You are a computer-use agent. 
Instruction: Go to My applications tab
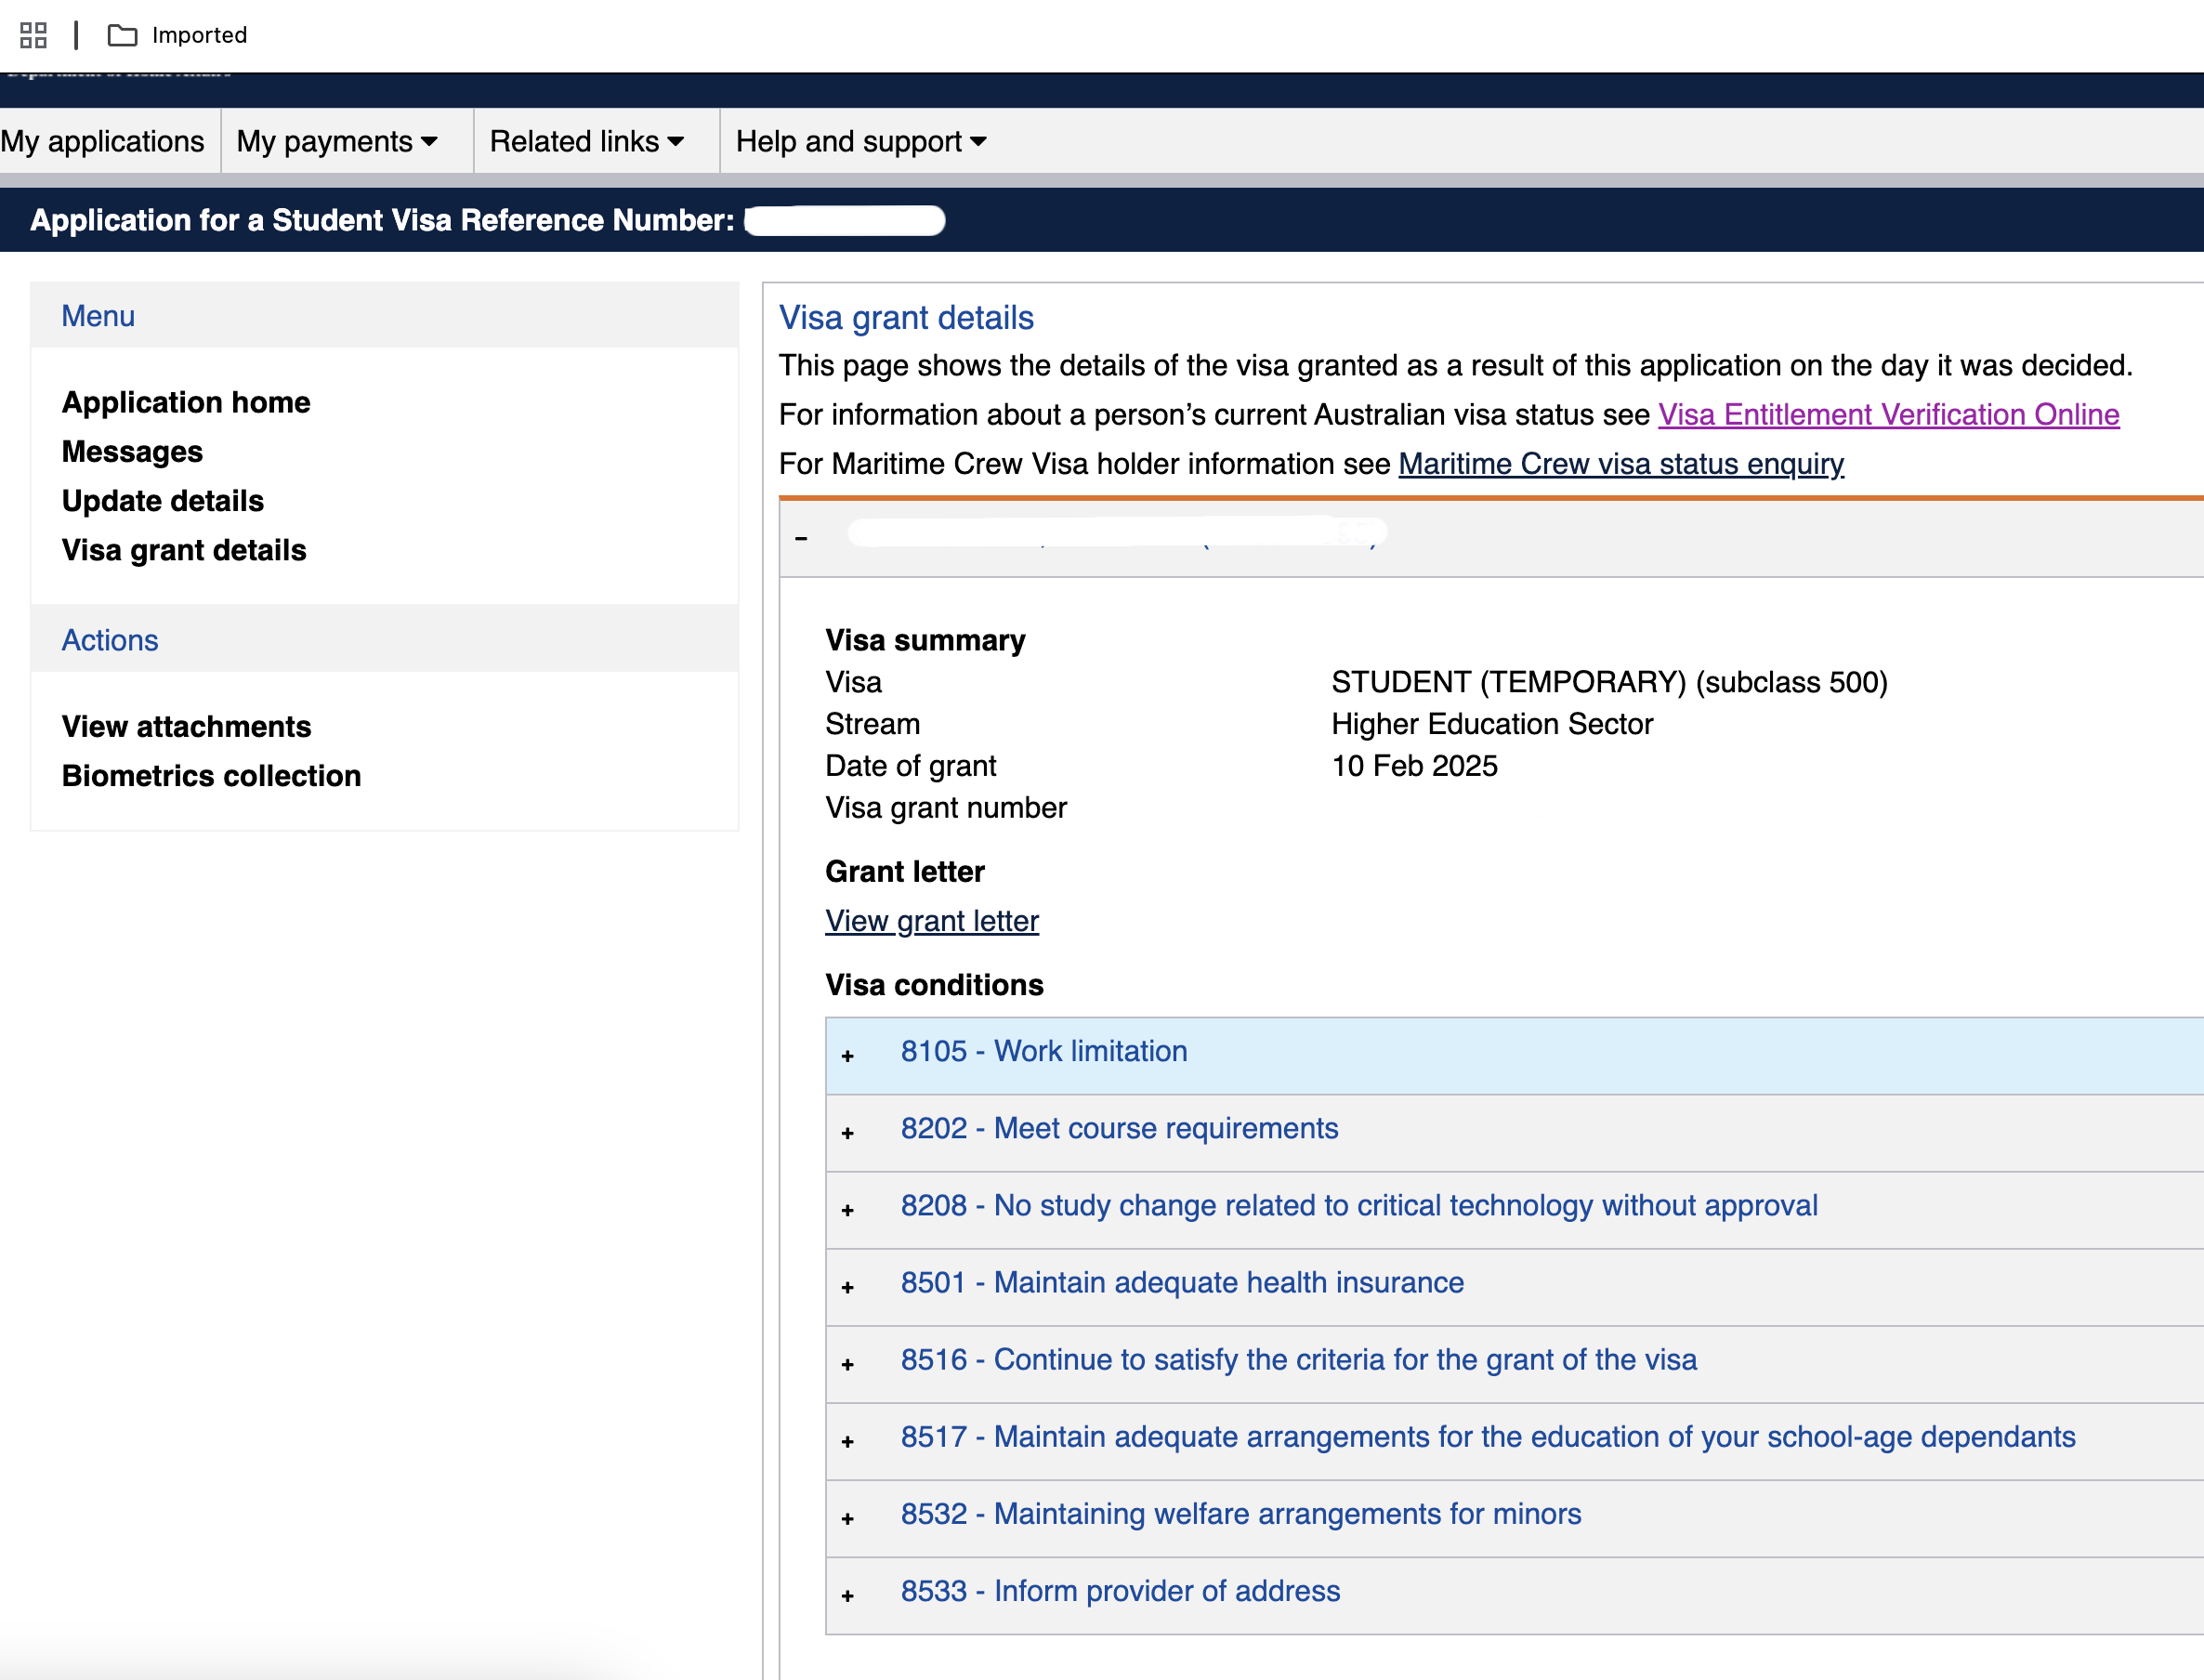103,141
